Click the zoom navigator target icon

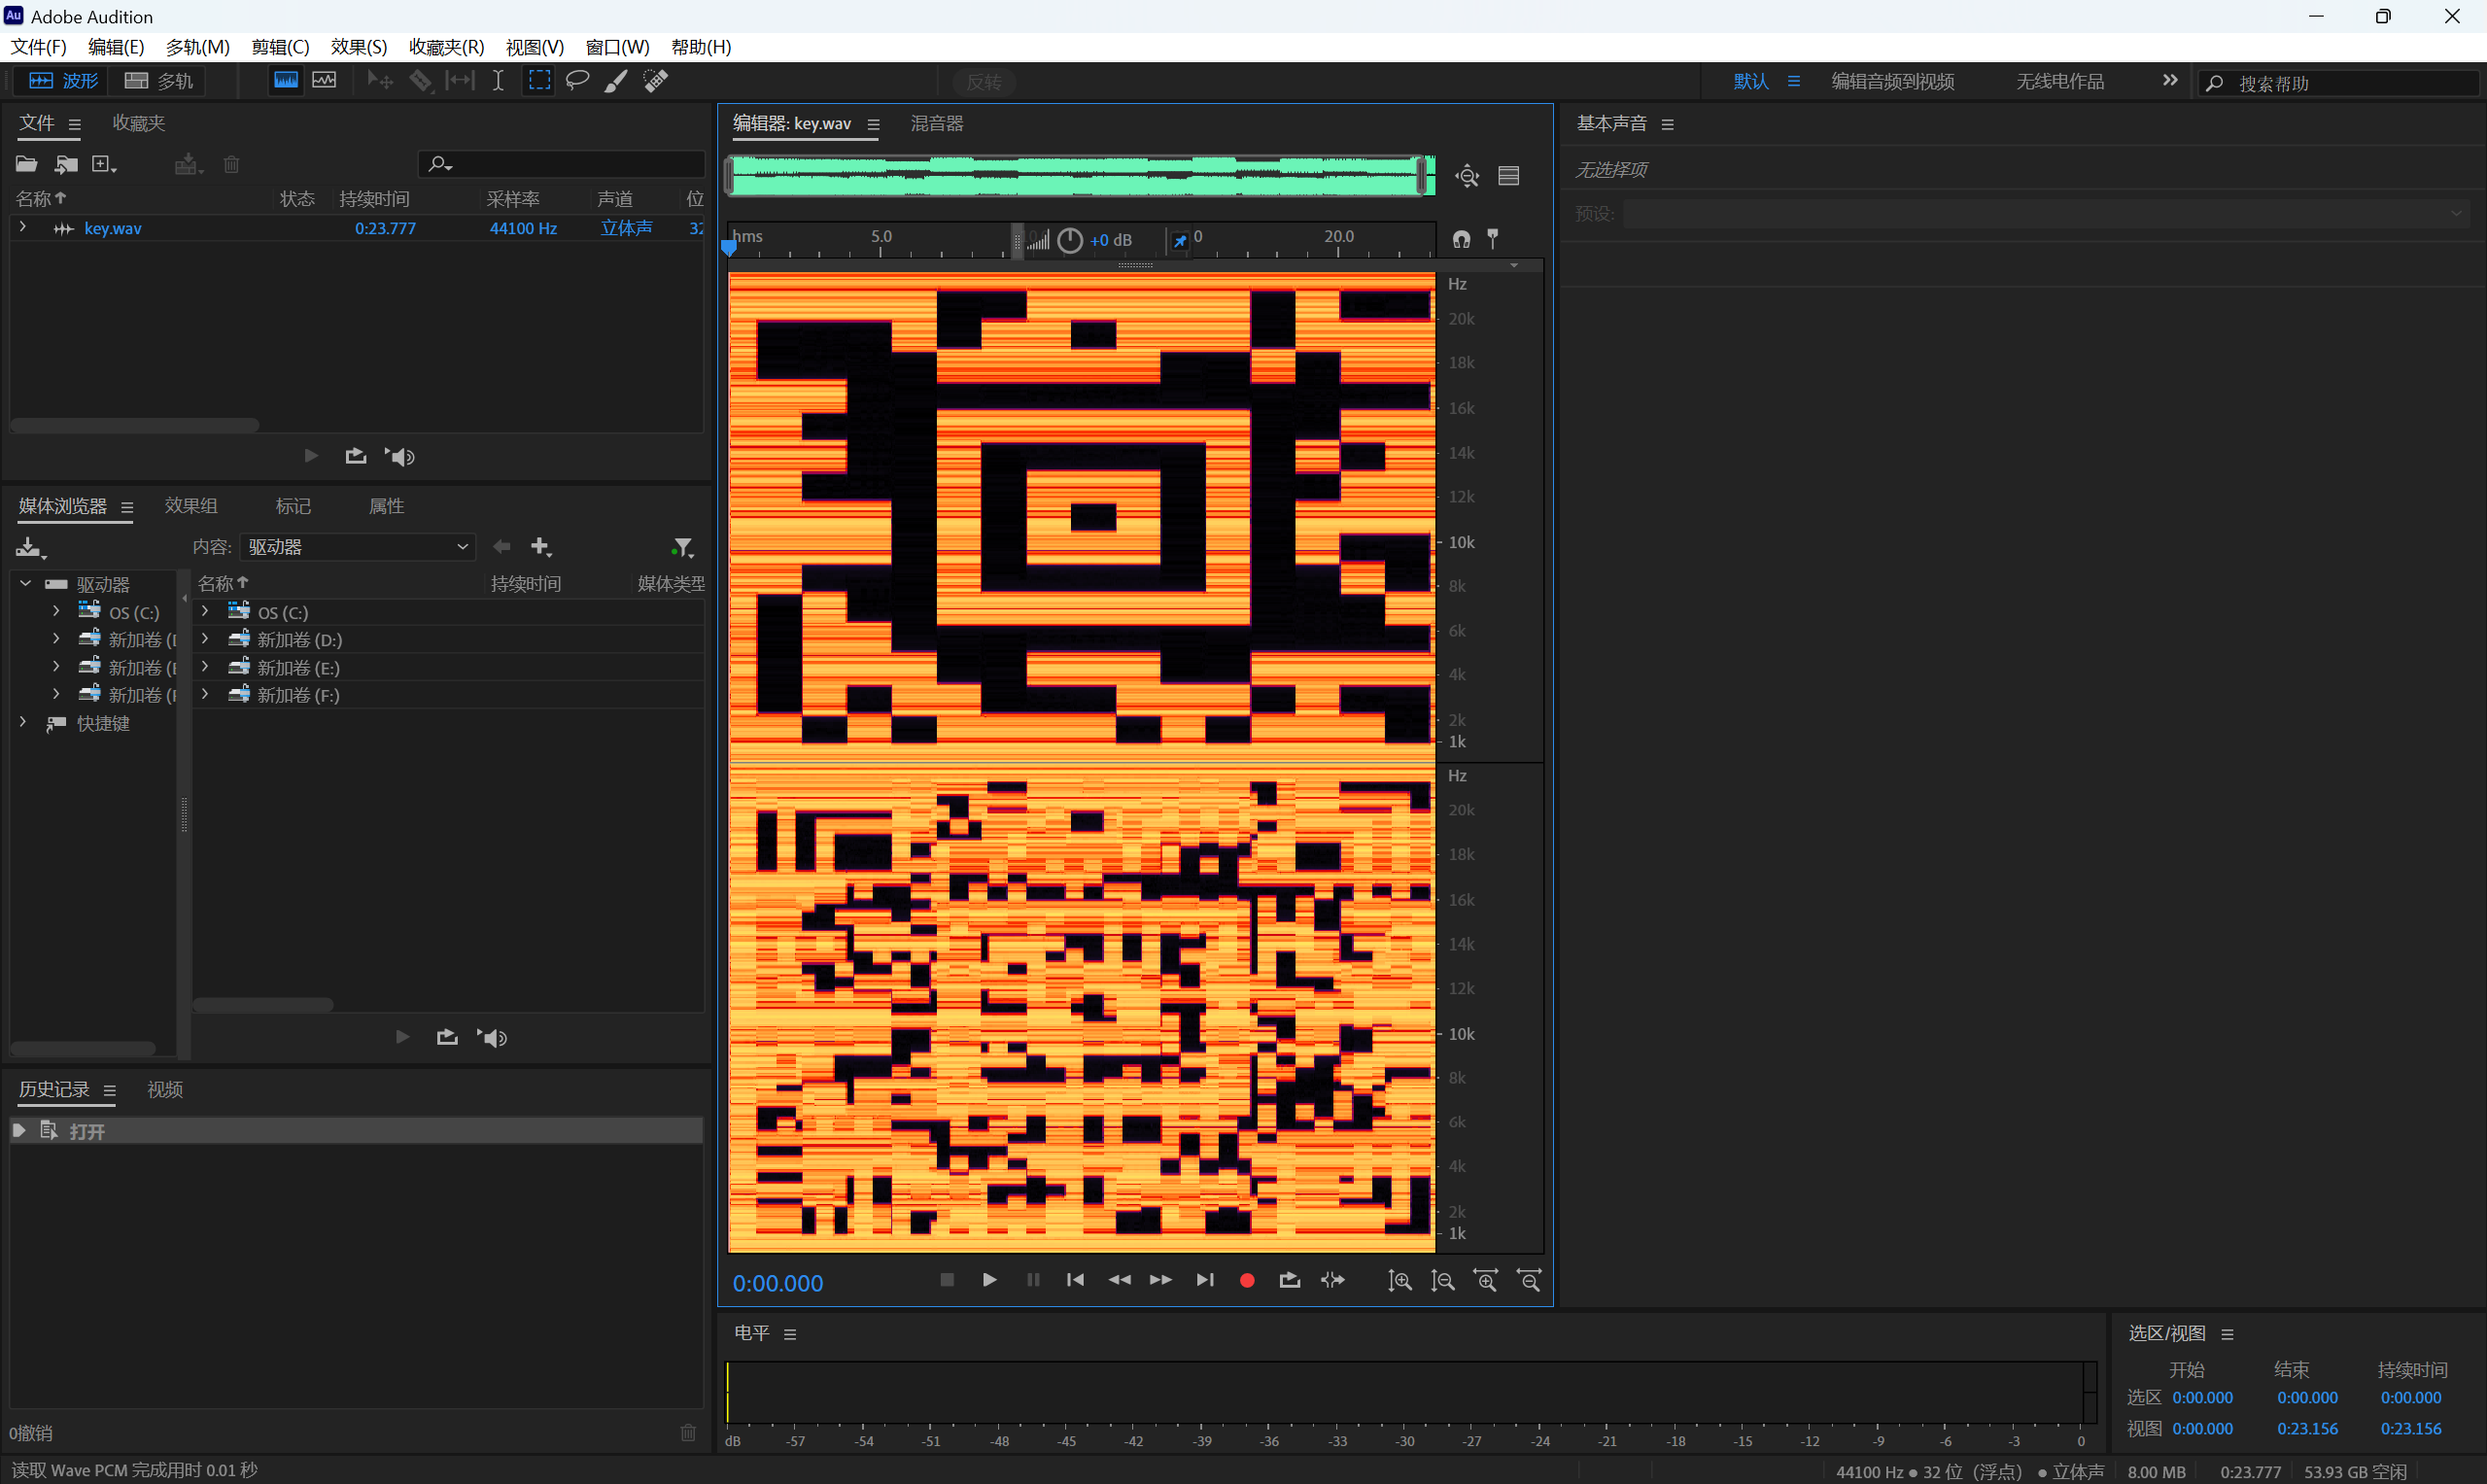pyautogui.click(x=1467, y=176)
